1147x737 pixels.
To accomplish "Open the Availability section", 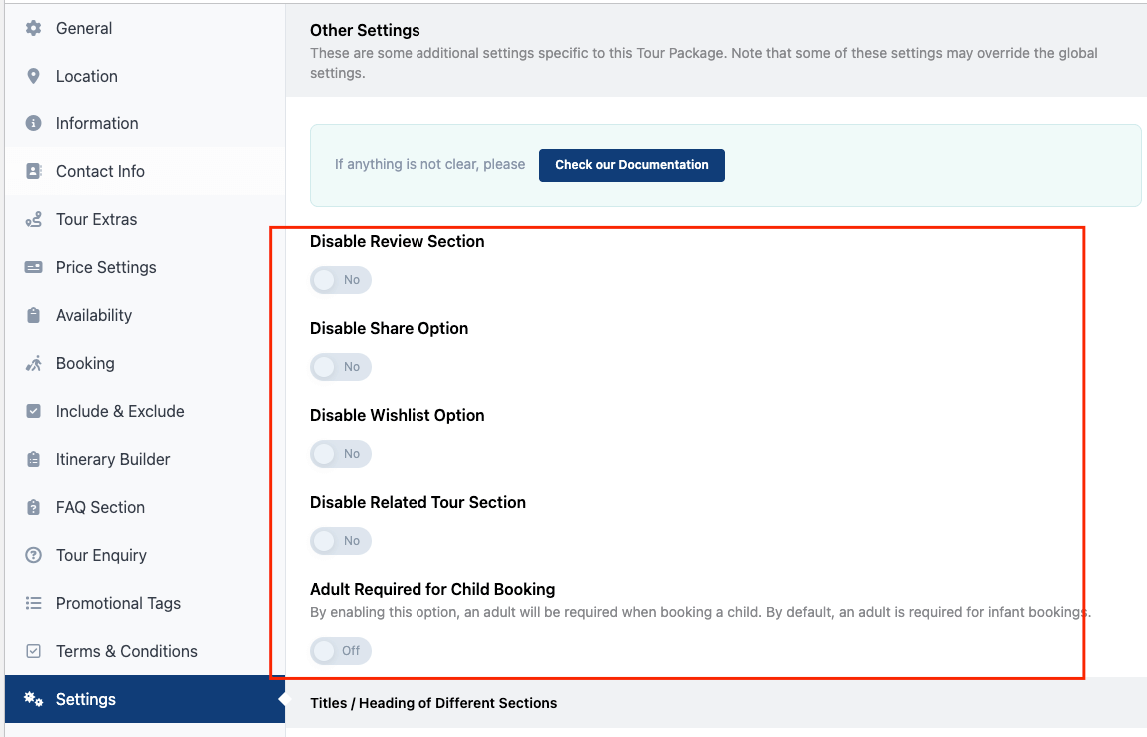I will [x=94, y=315].
